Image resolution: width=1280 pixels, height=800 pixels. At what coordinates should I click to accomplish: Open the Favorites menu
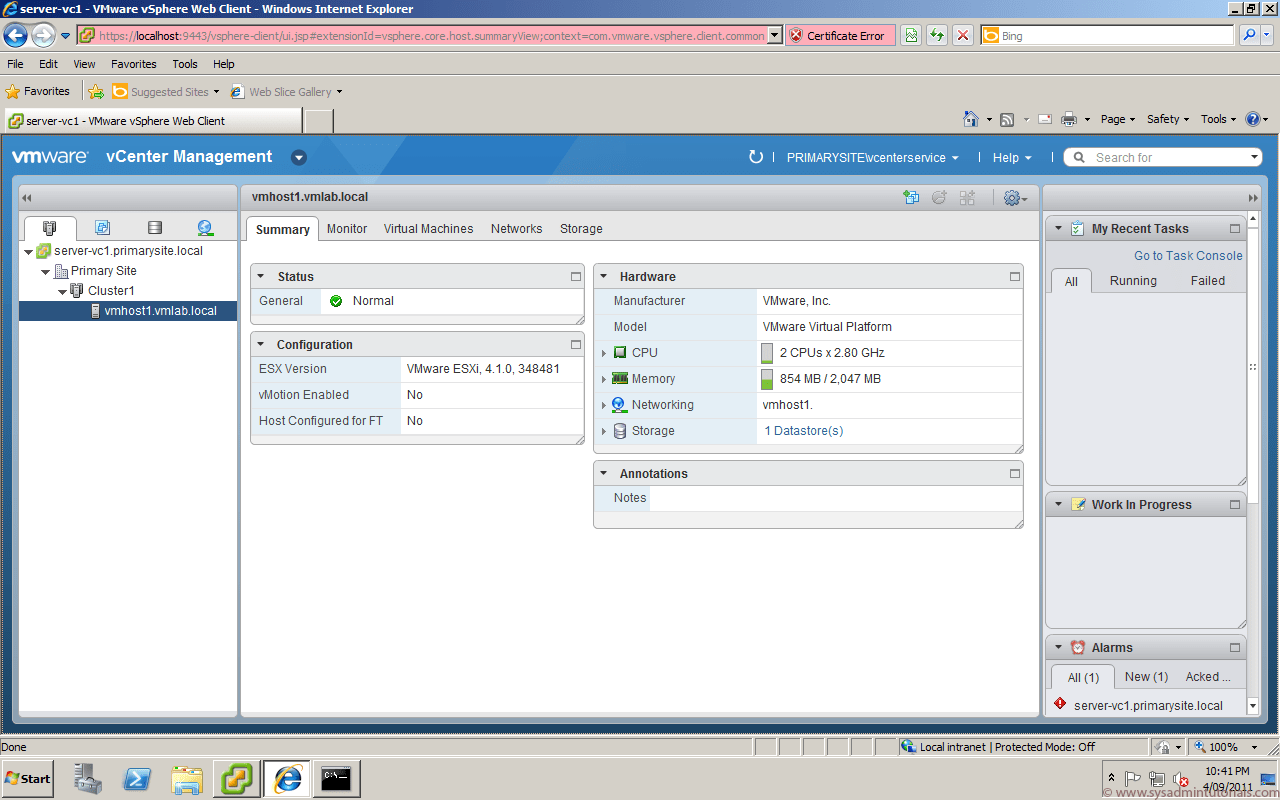point(134,63)
